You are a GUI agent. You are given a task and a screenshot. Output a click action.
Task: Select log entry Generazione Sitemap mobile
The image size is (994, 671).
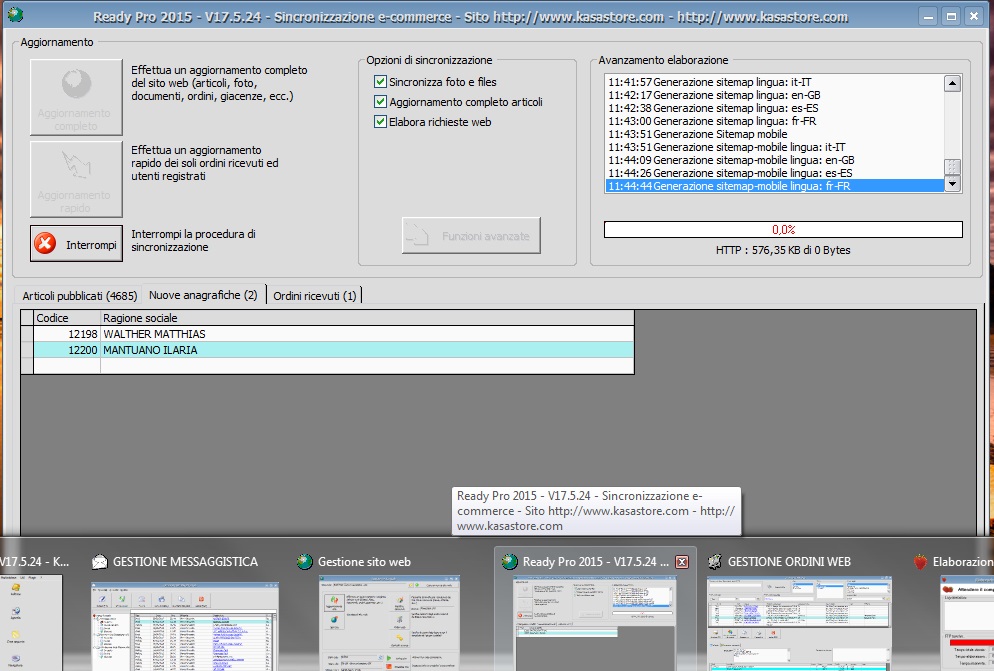click(775, 134)
